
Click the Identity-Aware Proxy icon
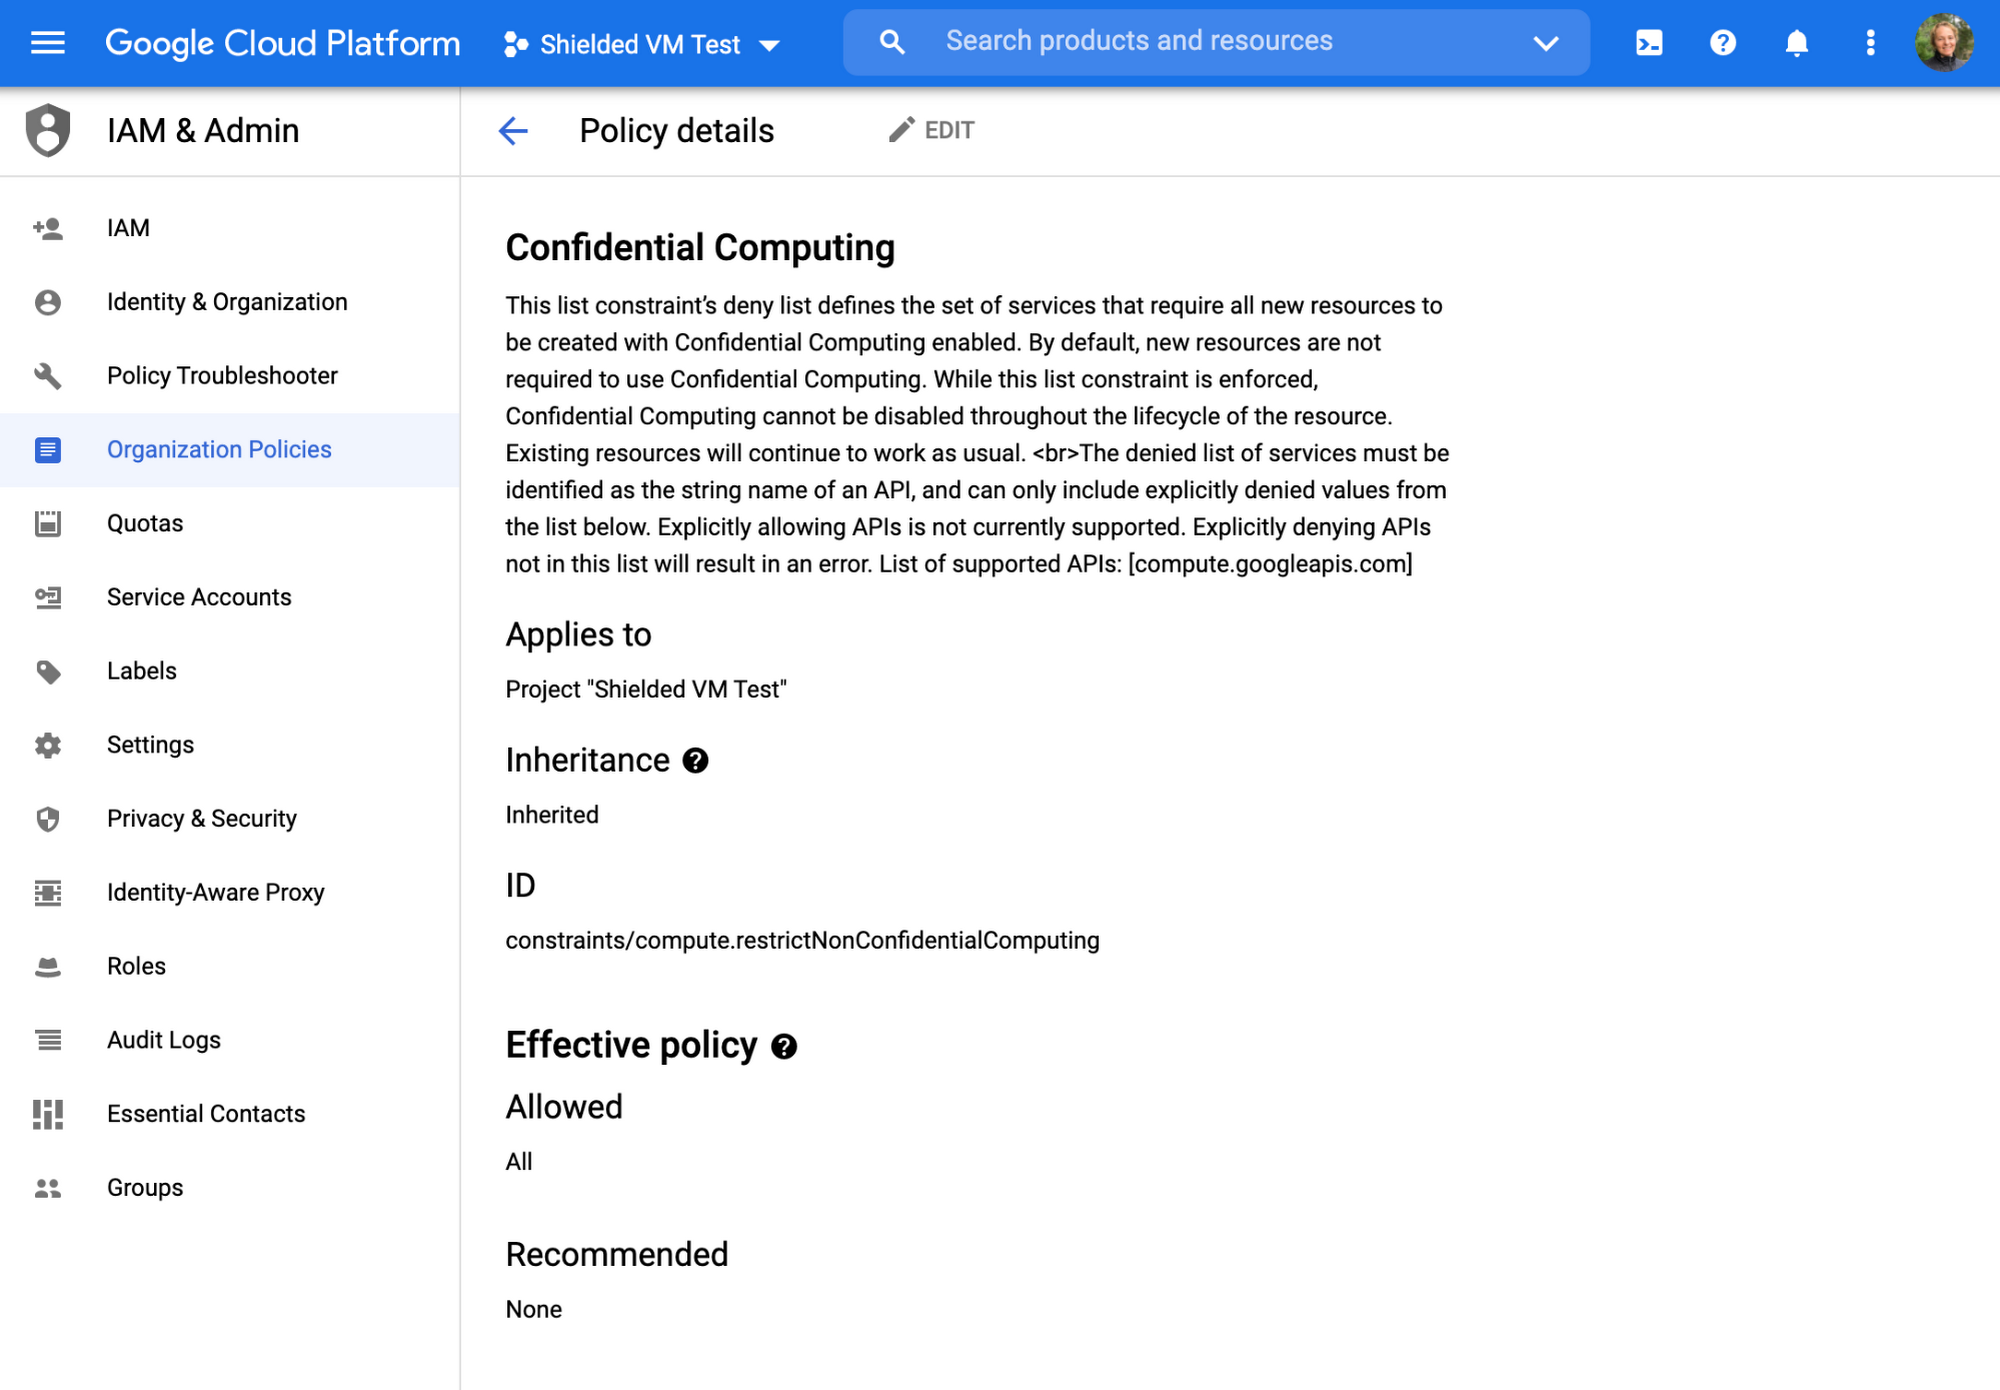48,893
